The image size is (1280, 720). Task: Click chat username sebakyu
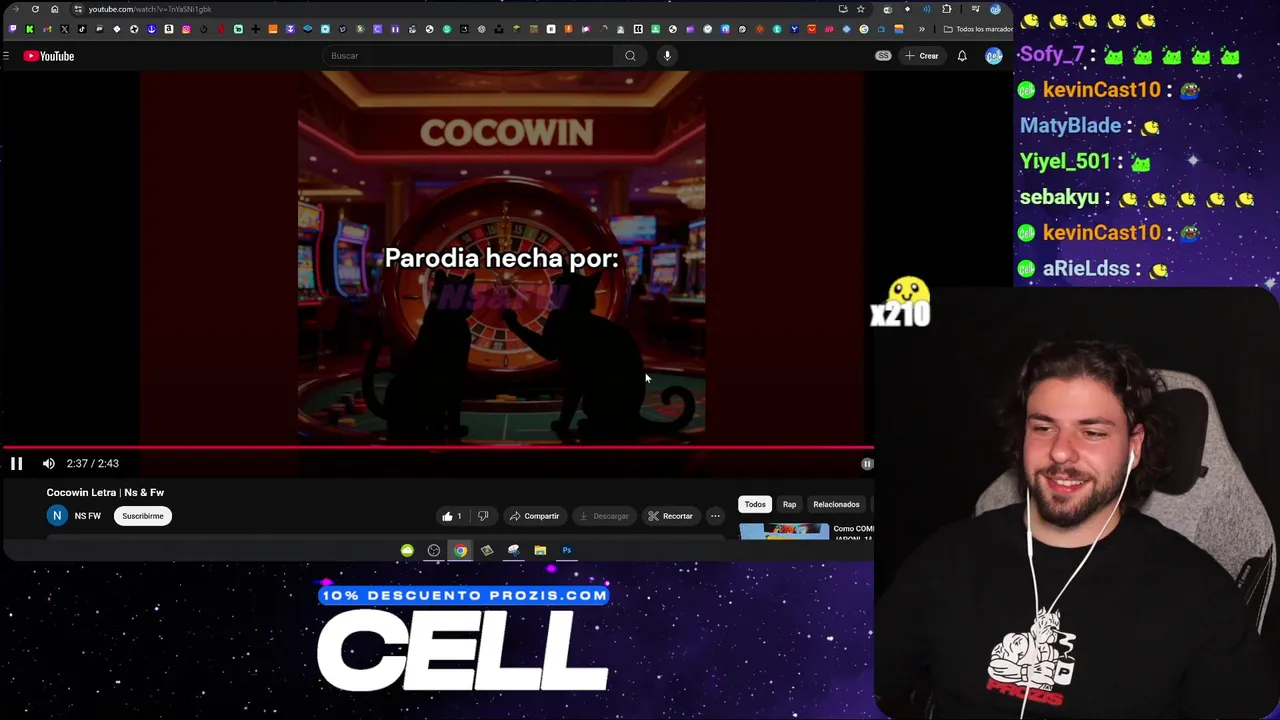(1059, 198)
